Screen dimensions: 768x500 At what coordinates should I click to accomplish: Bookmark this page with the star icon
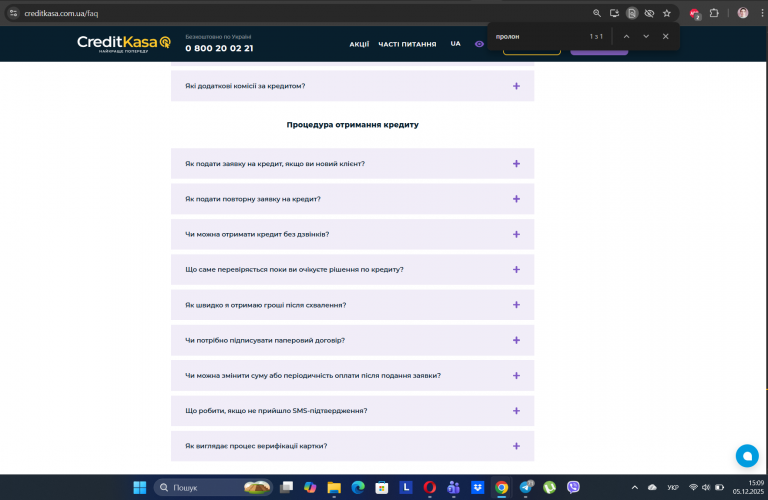click(667, 13)
